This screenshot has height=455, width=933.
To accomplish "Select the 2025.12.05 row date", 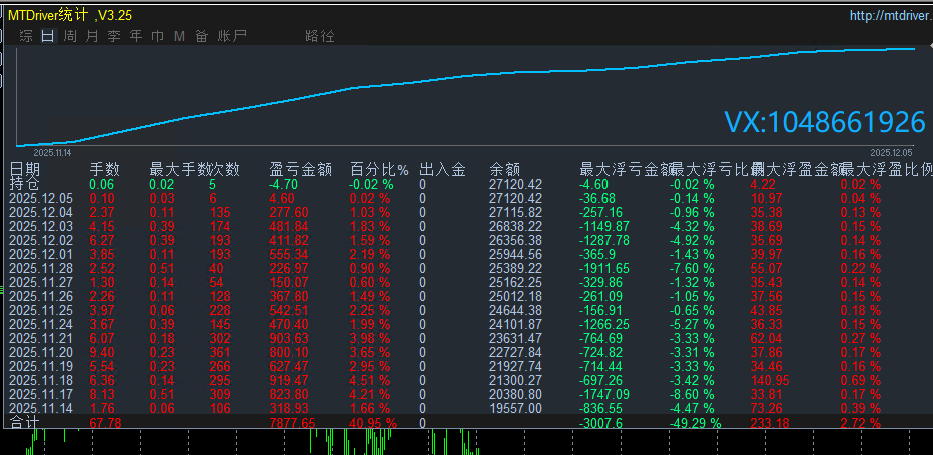I will (41, 198).
